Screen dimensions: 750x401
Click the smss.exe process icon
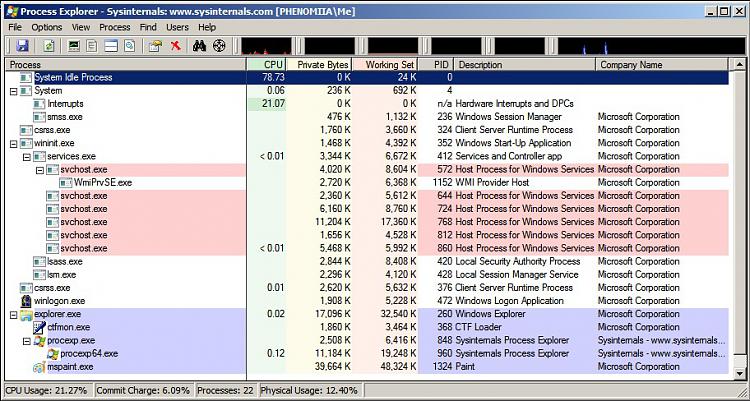(39, 117)
